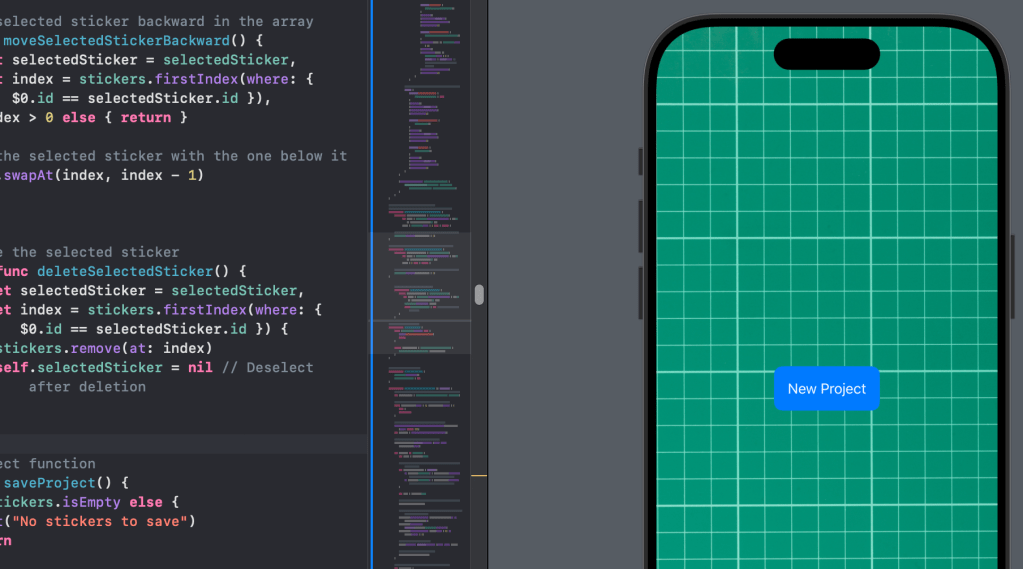Click the highlighted viewport region in minimap
1023x569 pixels.
(420, 292)
